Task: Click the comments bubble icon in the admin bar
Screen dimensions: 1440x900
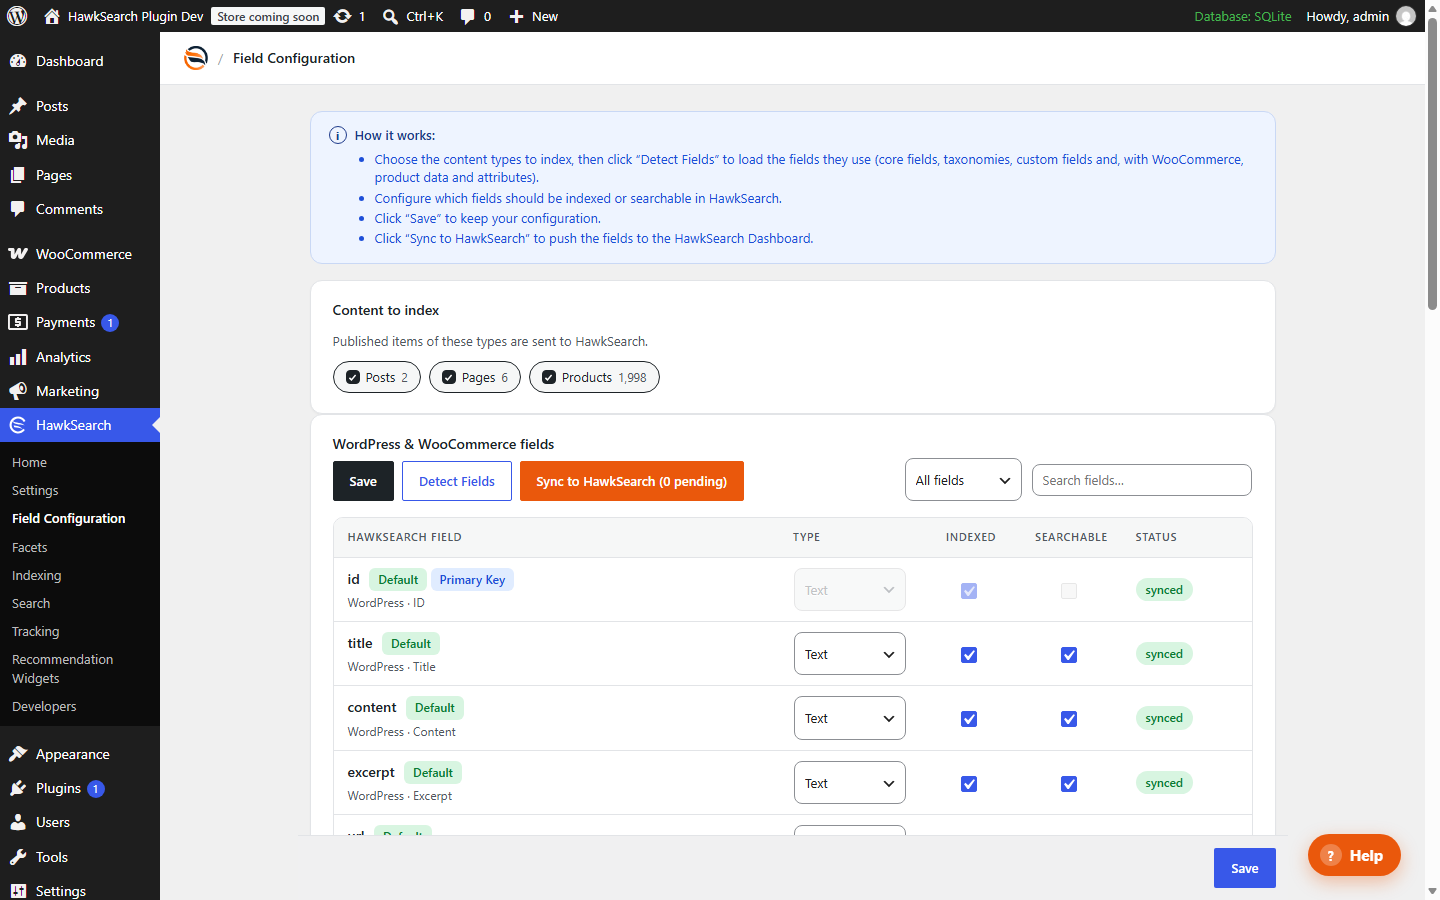Action: [467, 16]
